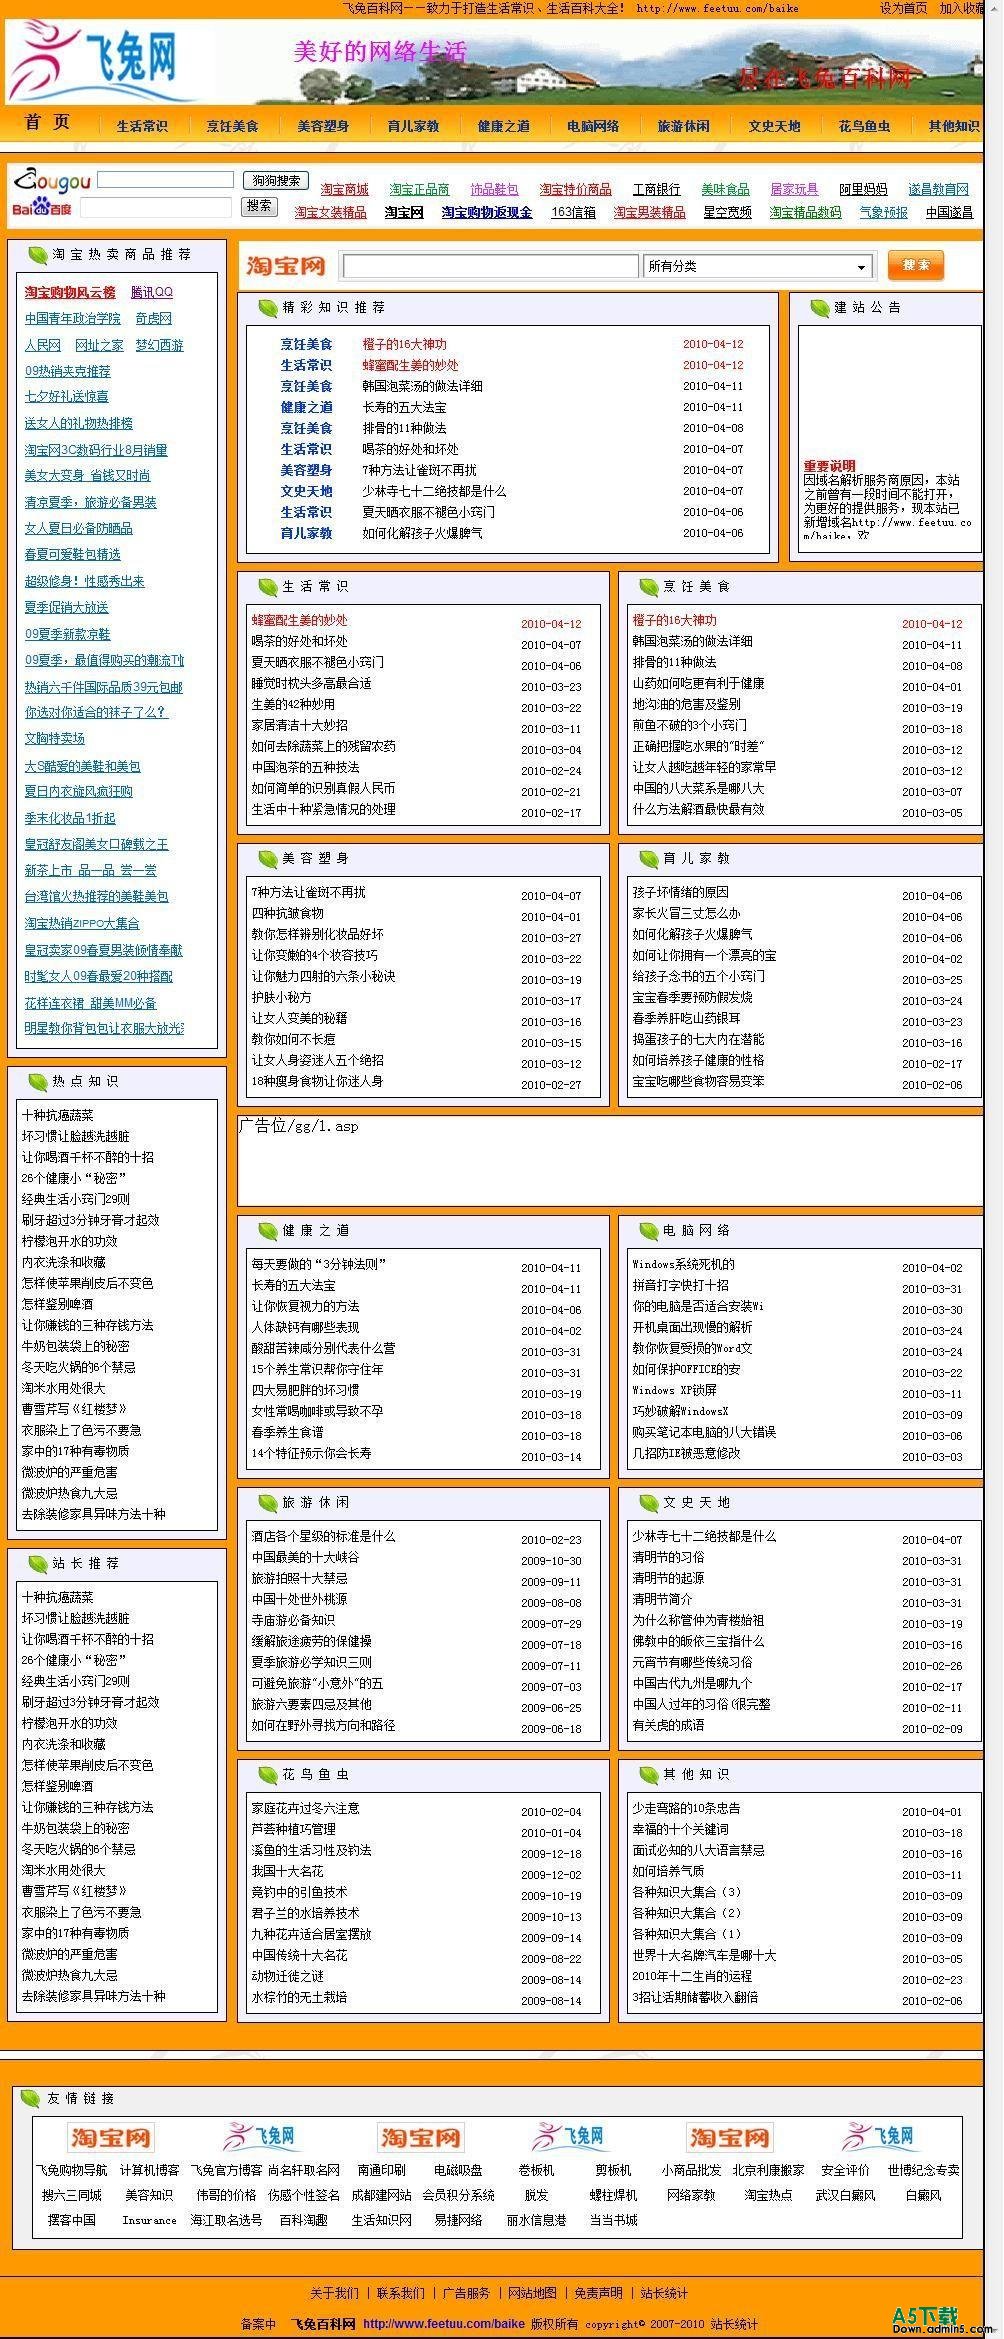The width and height of the screenshot is (1004, 2339).
Task: Open 孩子坏情绪的原因 article
Action: [x=680, y=892]
